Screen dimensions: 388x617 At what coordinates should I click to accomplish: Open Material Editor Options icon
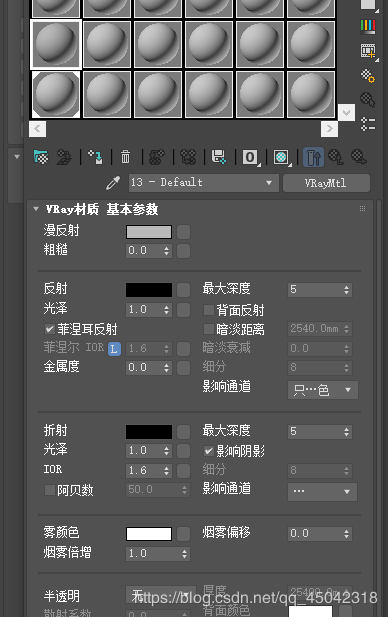tap(368, 76)
